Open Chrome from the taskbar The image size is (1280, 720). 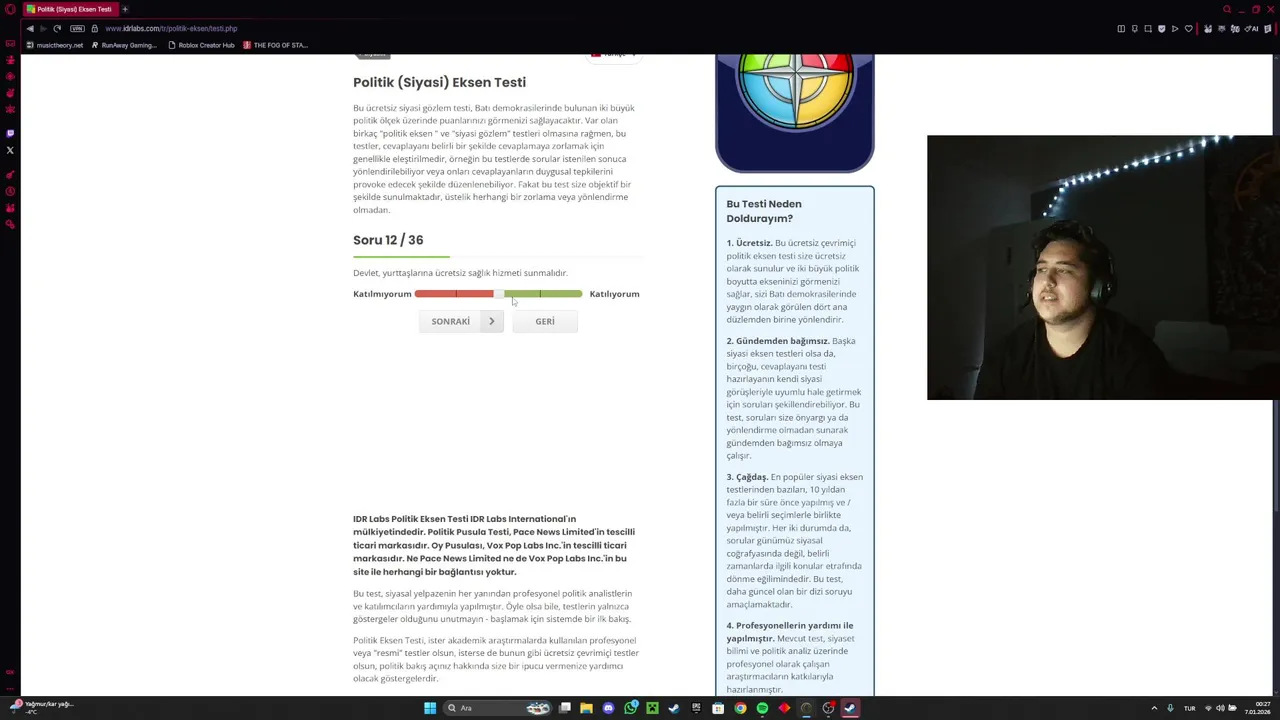click(x=740, y=708)
